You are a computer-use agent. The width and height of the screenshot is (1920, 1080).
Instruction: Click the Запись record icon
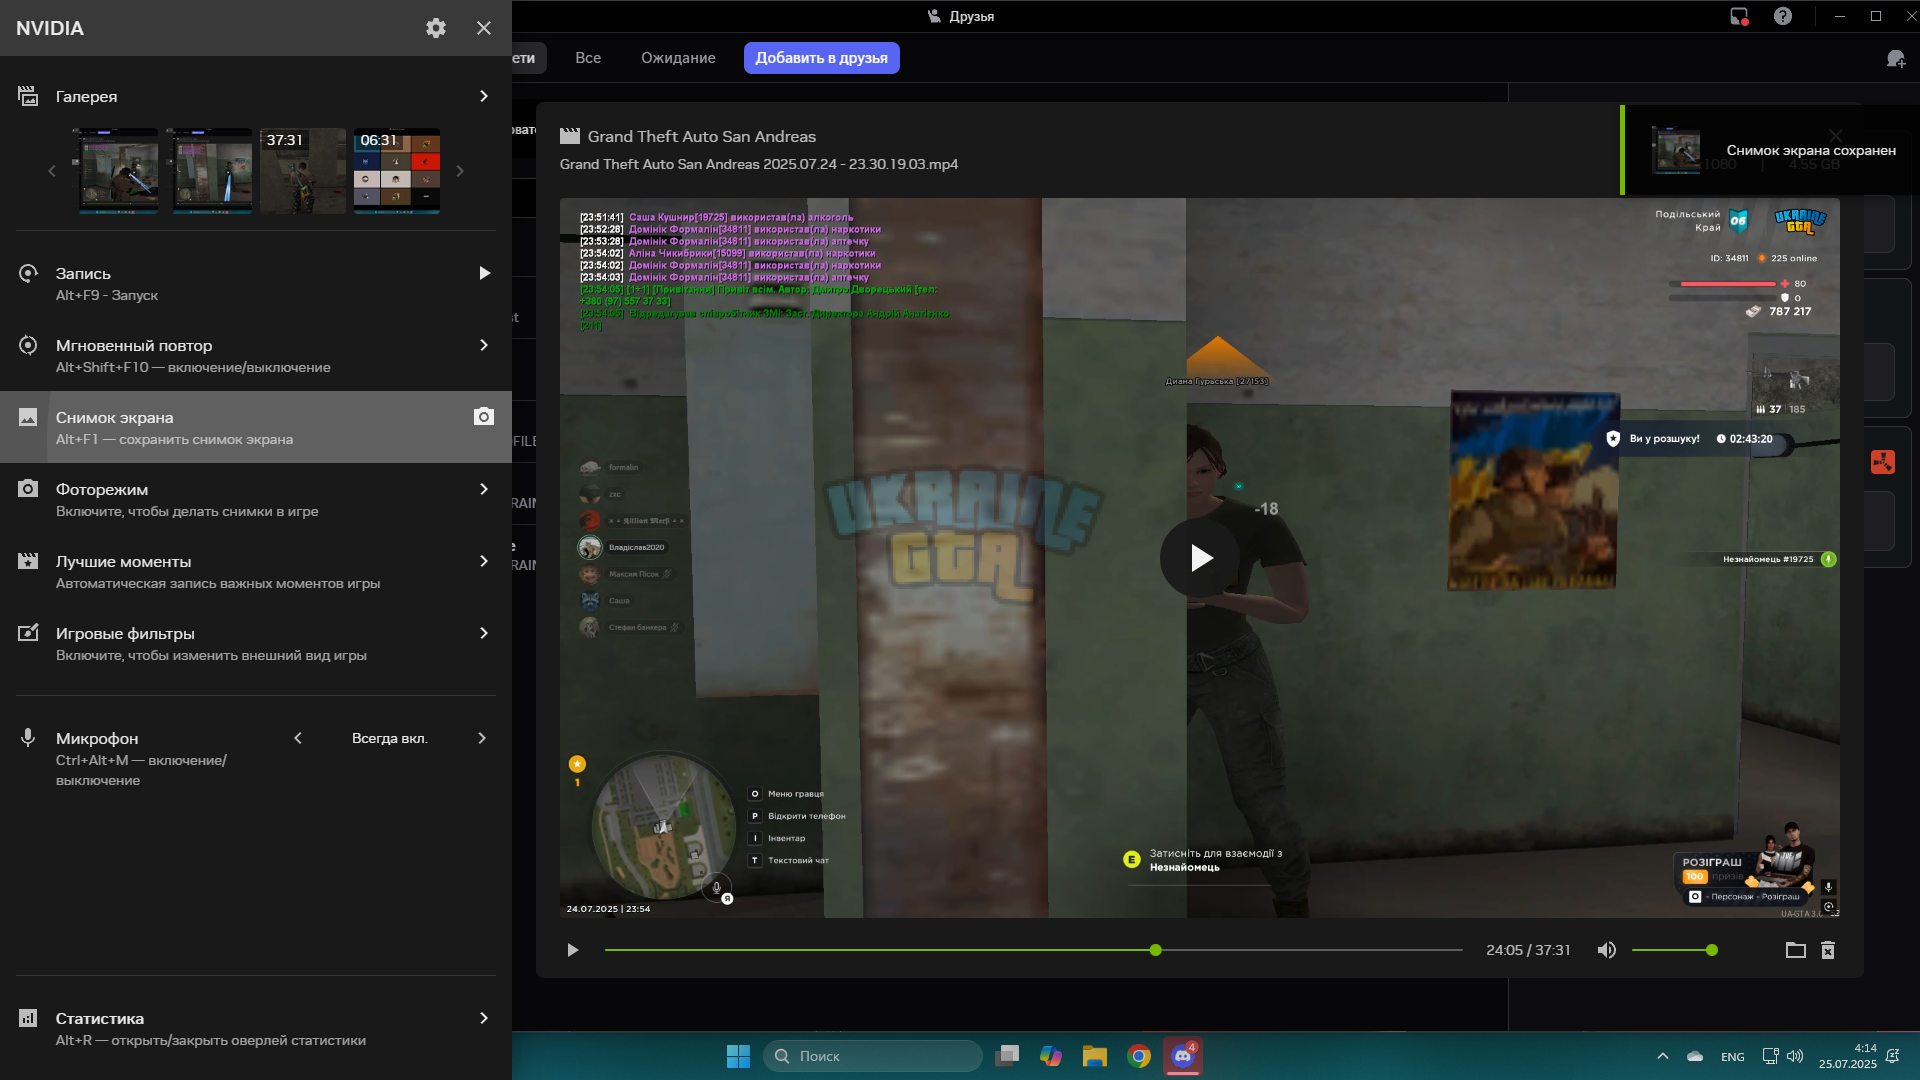(x=28, y=273)
